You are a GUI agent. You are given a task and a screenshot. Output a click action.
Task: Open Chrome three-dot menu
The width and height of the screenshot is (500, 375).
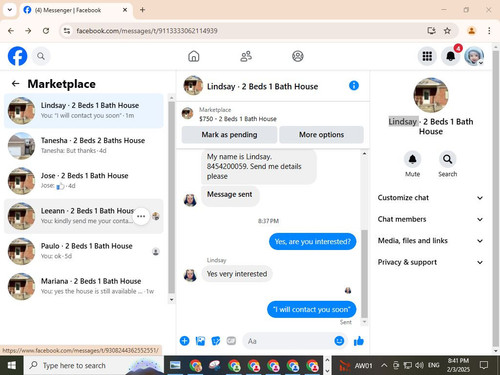pos(489,31)
